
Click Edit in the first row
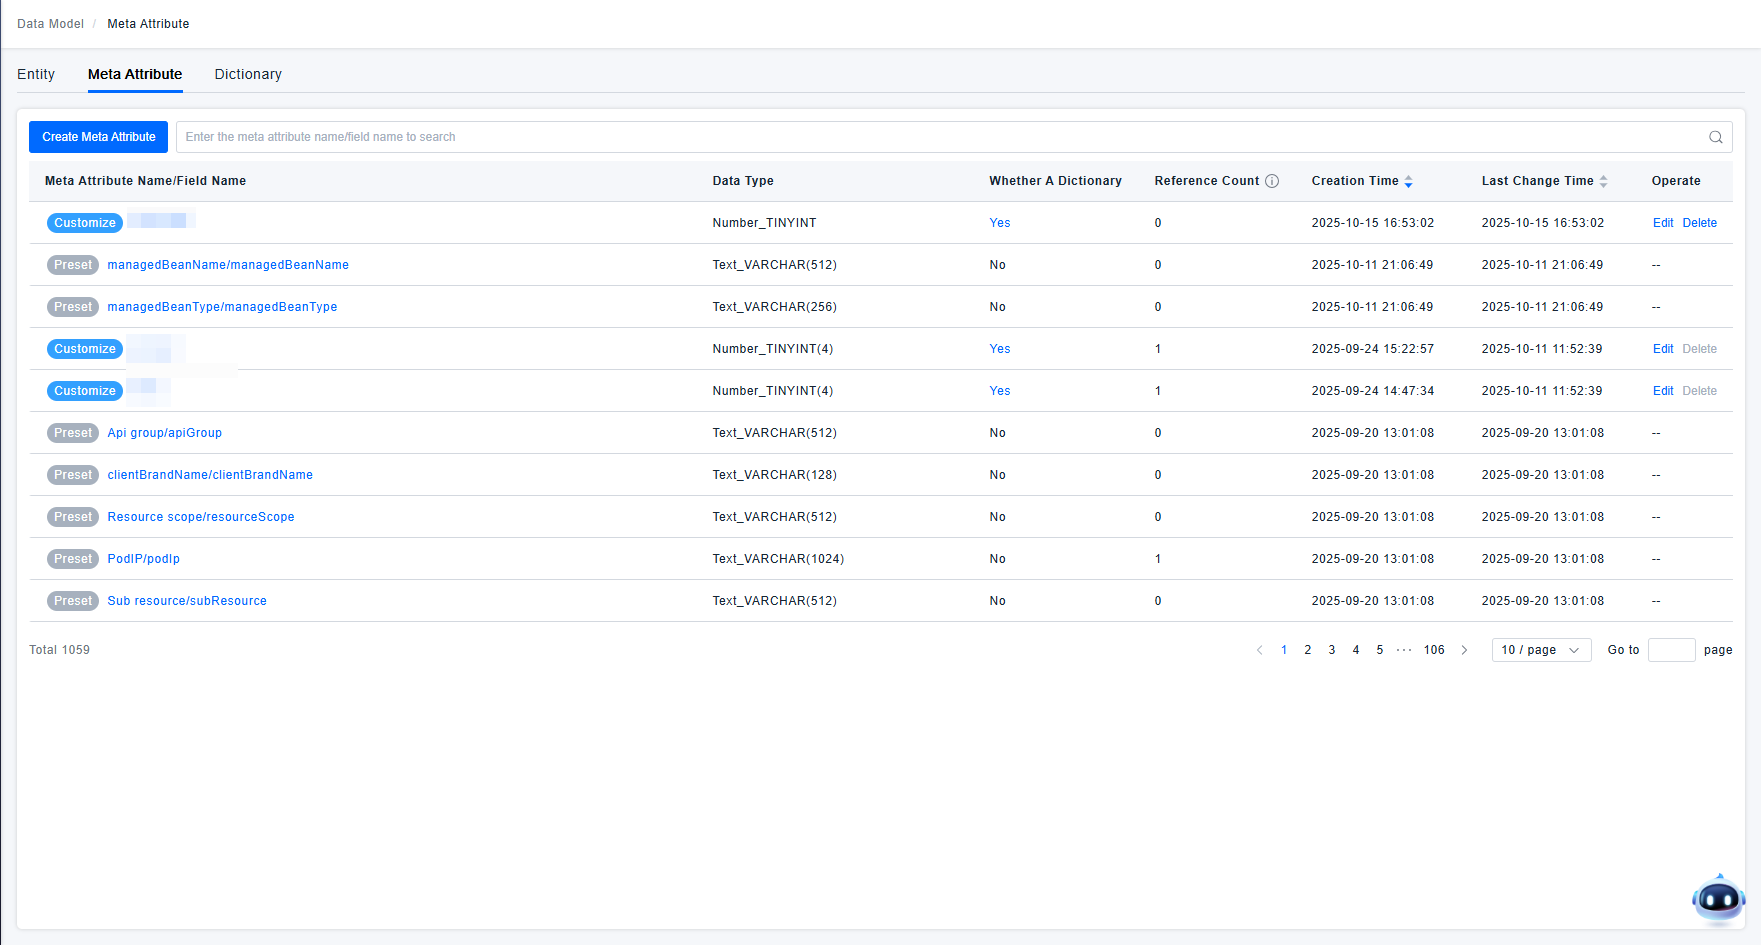click(x=1662, y=223)
